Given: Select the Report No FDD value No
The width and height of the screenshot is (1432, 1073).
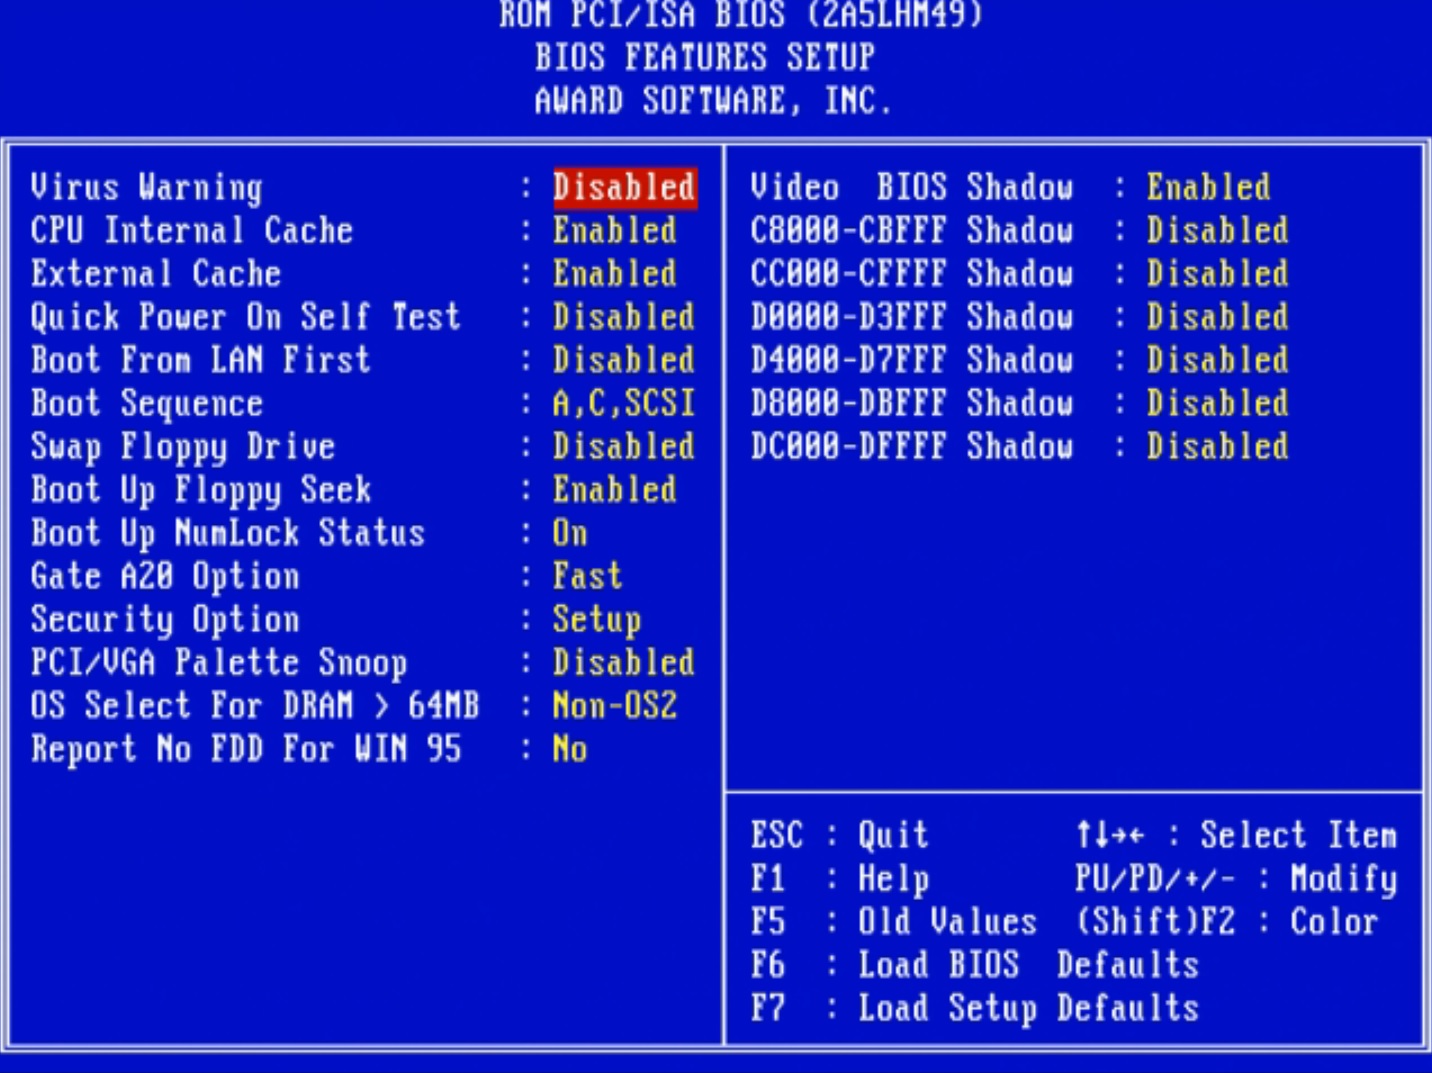Looking at the screenshot, I should point(570,749).
